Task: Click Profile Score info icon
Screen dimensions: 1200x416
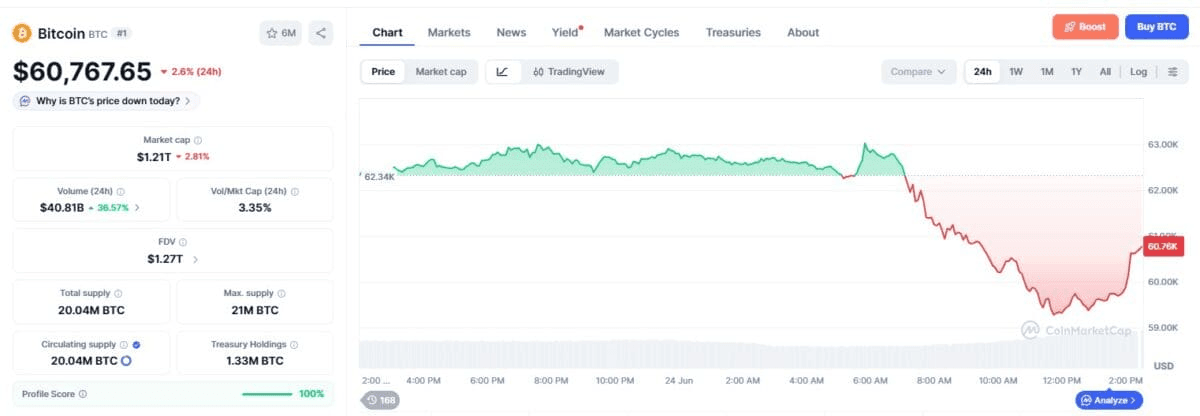Action: pos(82,394)
